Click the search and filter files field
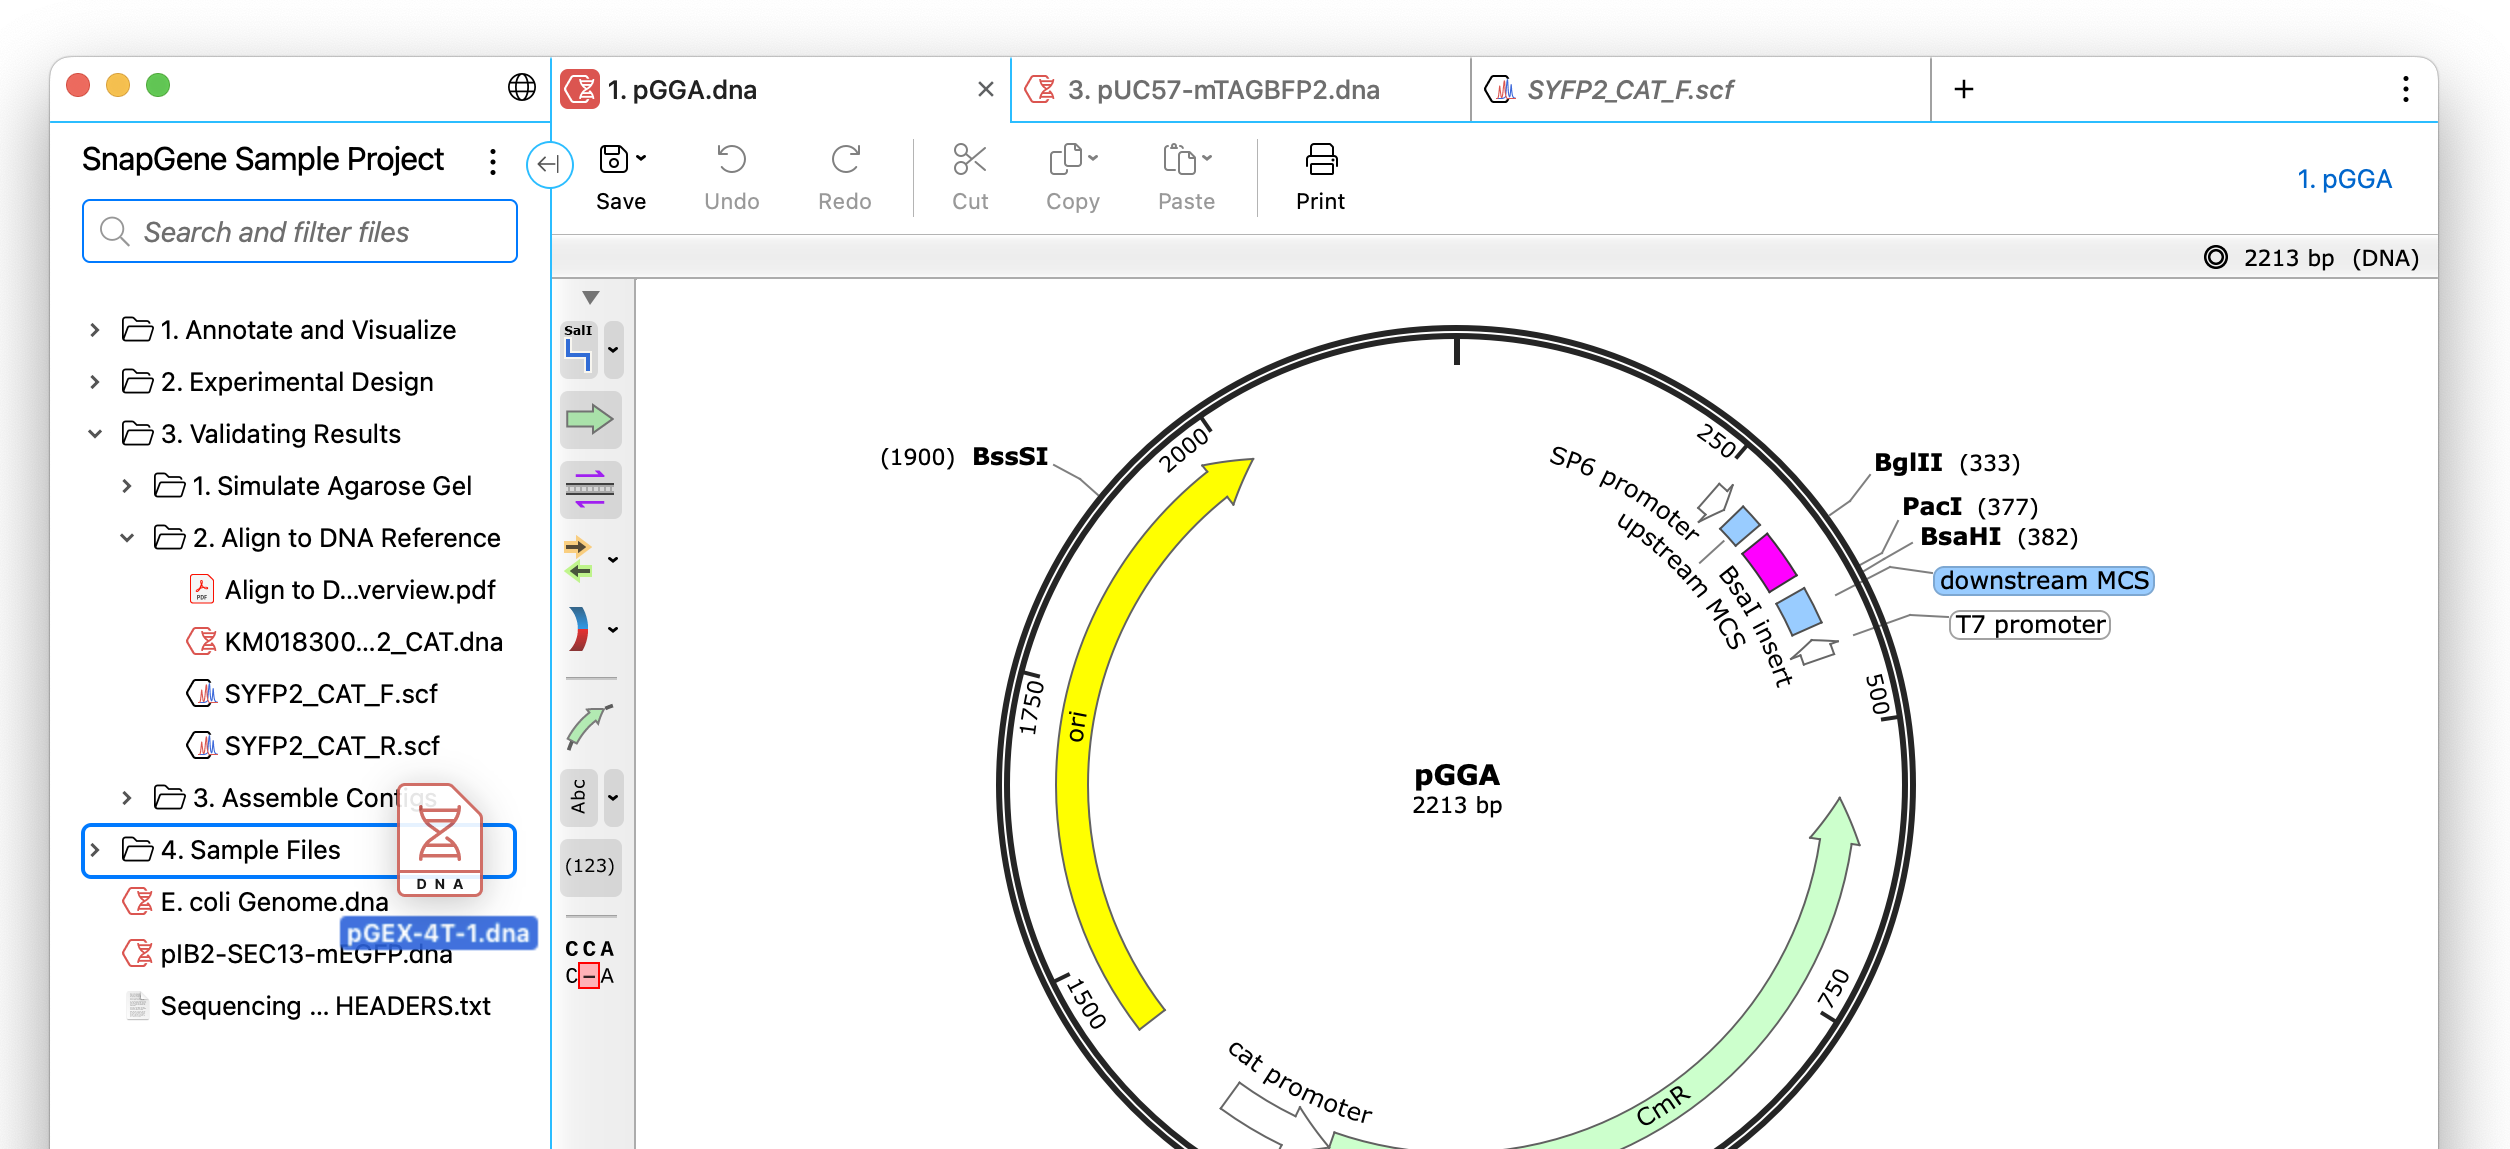 [x=300, y=232]
